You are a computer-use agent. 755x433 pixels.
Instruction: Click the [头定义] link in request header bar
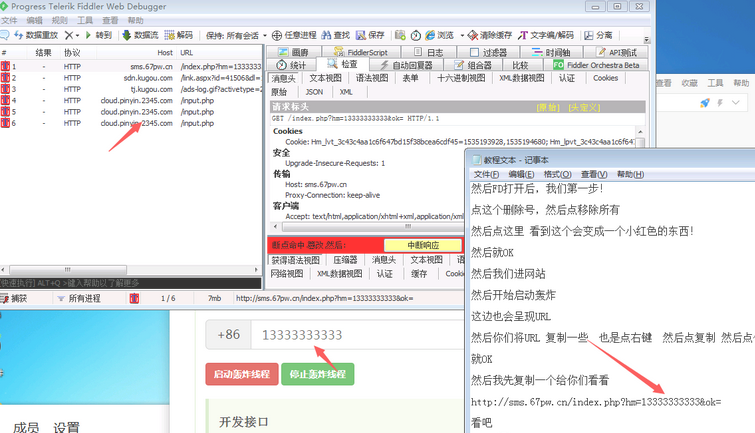(584, 107)
